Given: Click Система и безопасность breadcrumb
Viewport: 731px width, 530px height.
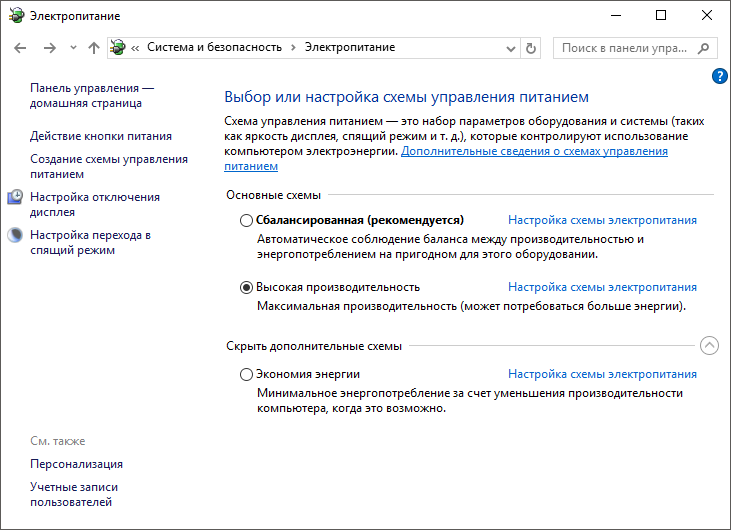Looking at the screenshot, I should (215, 47).
